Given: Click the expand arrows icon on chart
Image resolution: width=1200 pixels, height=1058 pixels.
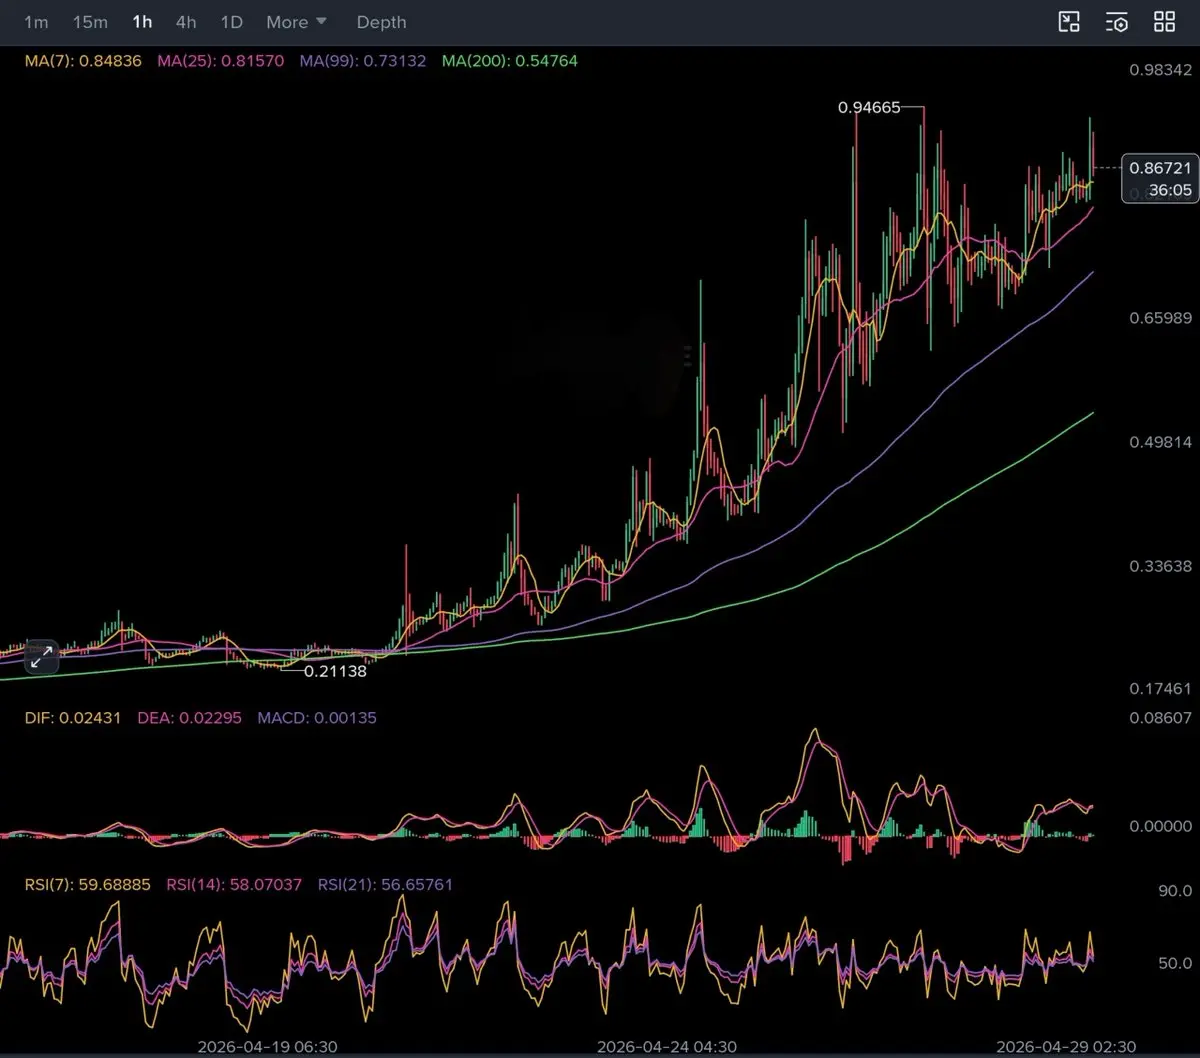Looking at the screenshot, I should (41, 657).
